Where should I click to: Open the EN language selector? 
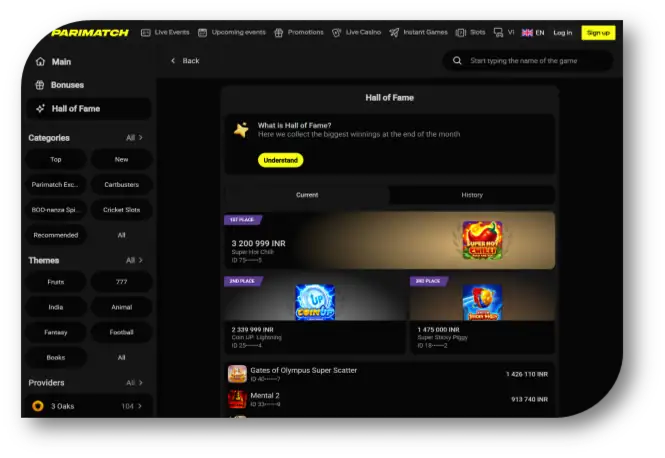click(x=533, y=33)
